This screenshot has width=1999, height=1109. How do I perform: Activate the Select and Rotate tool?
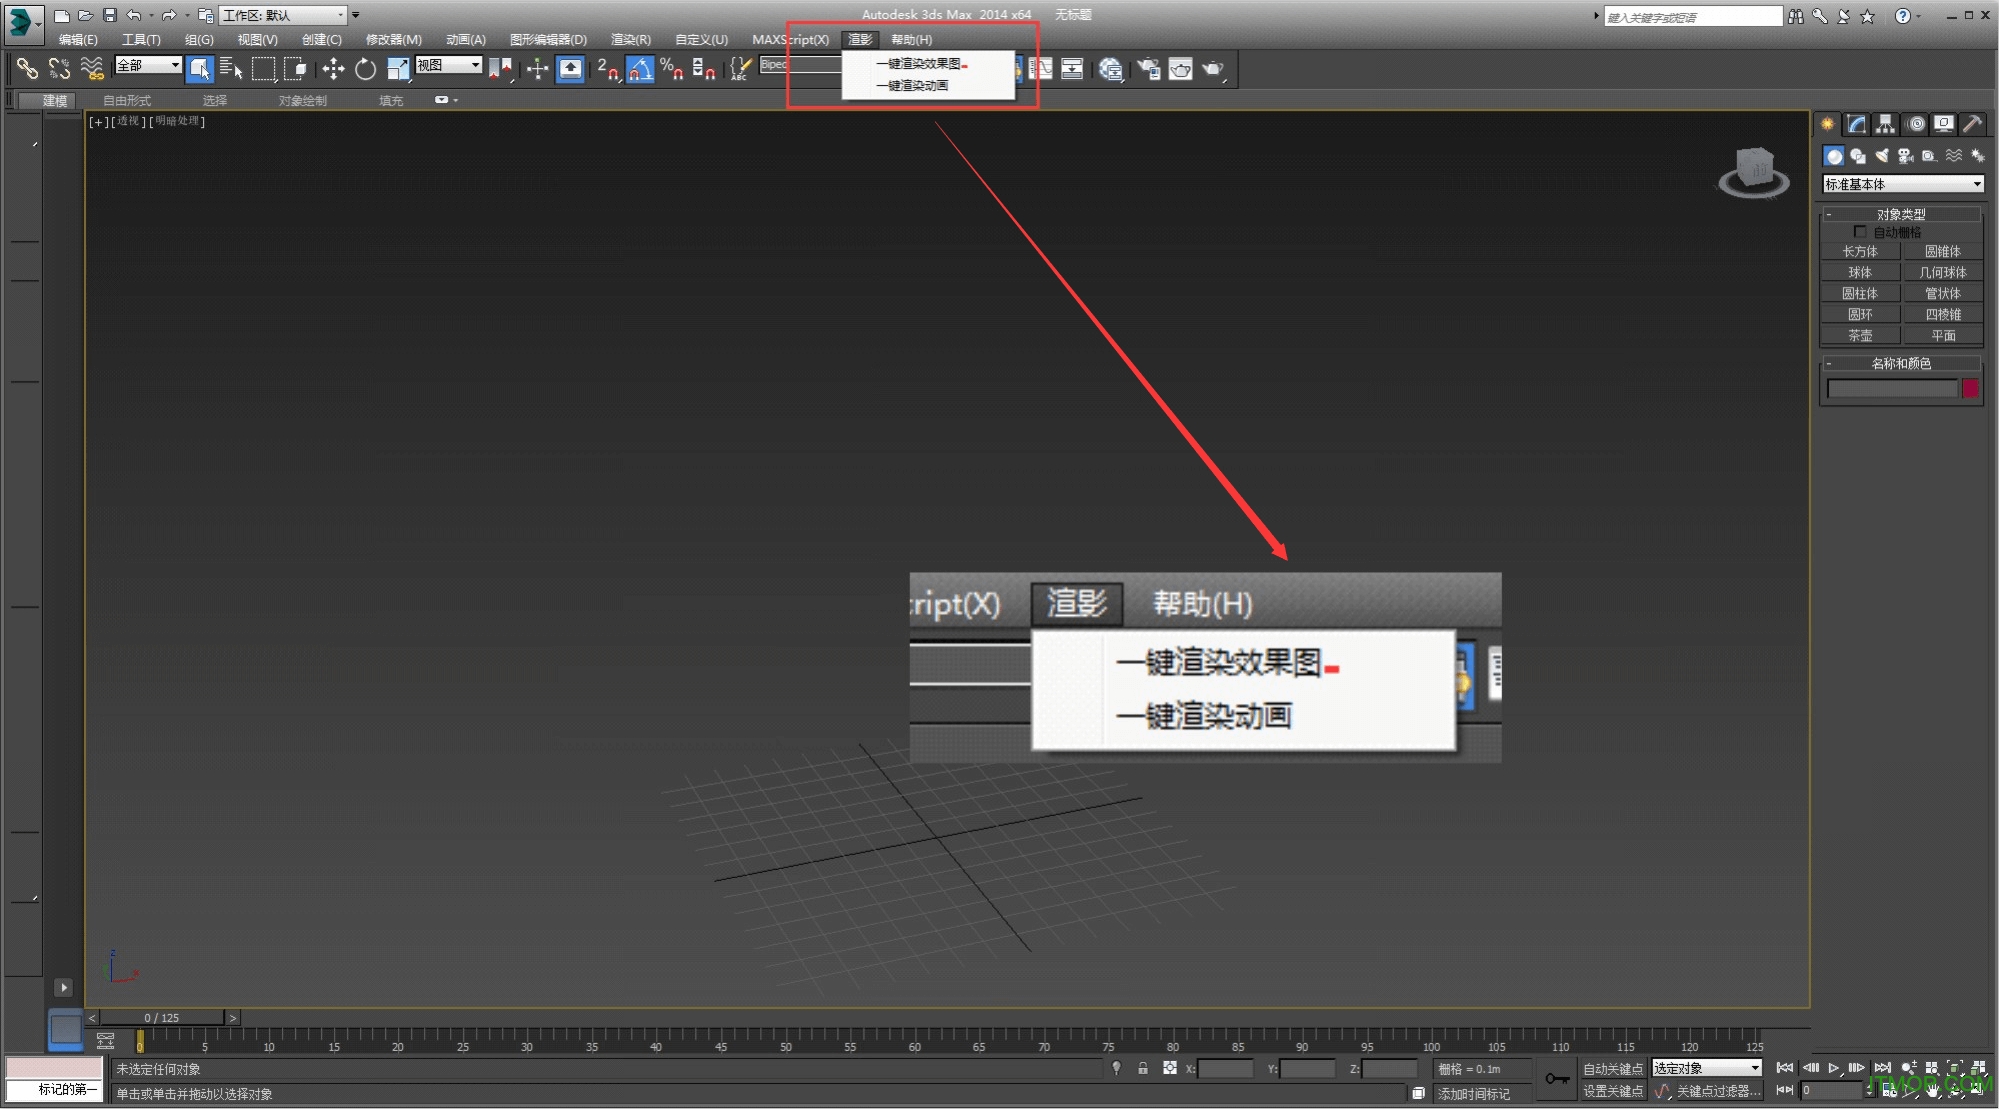(x=366, y=68)
